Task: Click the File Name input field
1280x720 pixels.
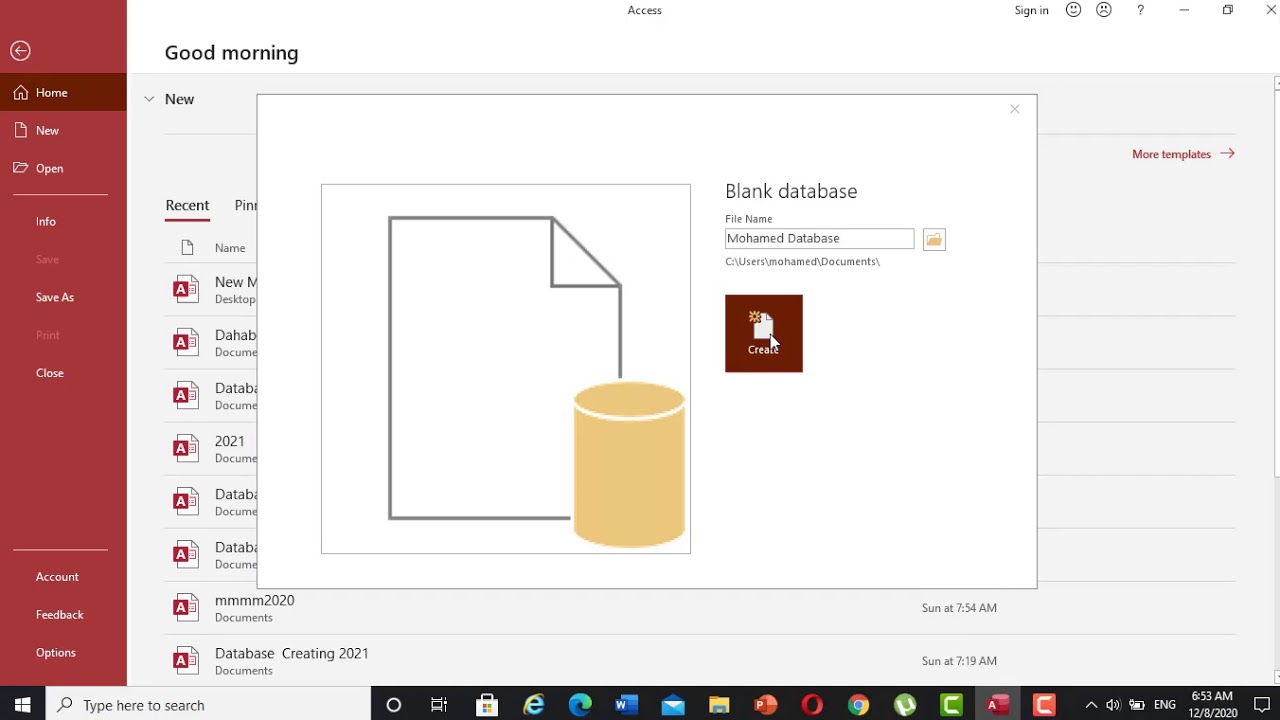Action: click(x=819, y=239)
